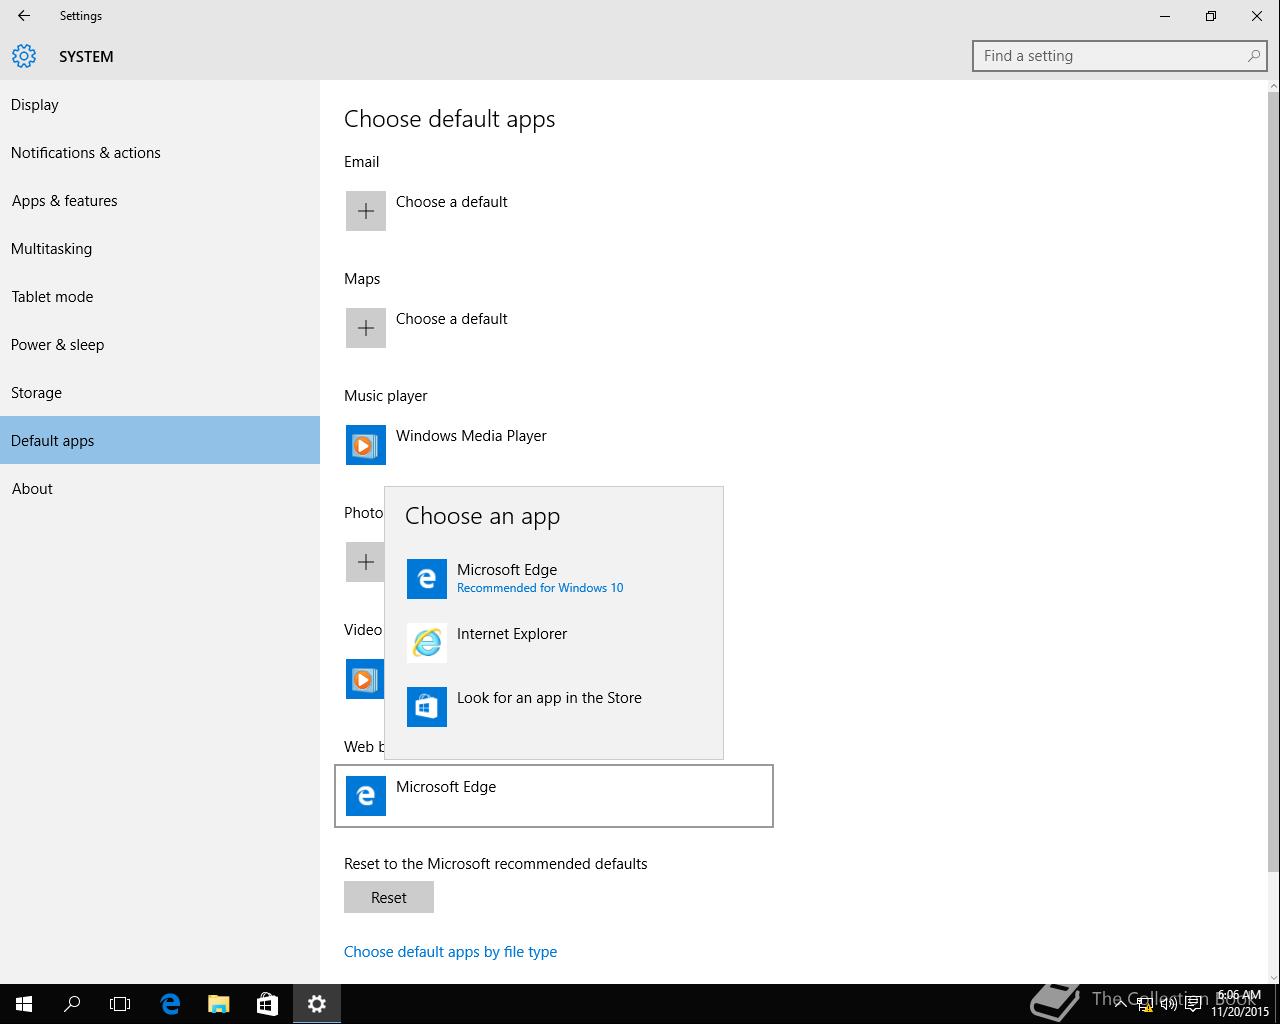Open Notifications & actions
This screenshot has height=1024, width=1280.
160,152
